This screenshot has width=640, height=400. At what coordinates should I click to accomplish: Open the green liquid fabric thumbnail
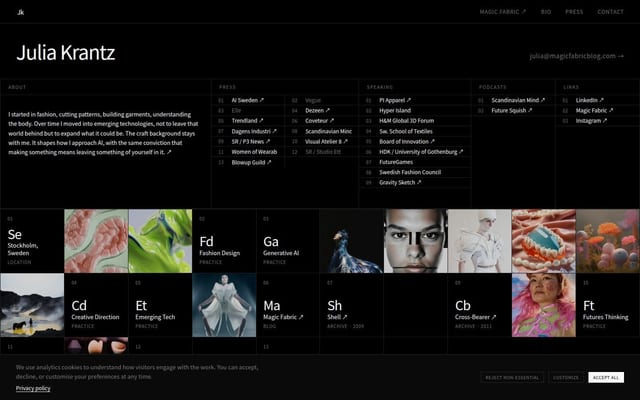[160, 241]
